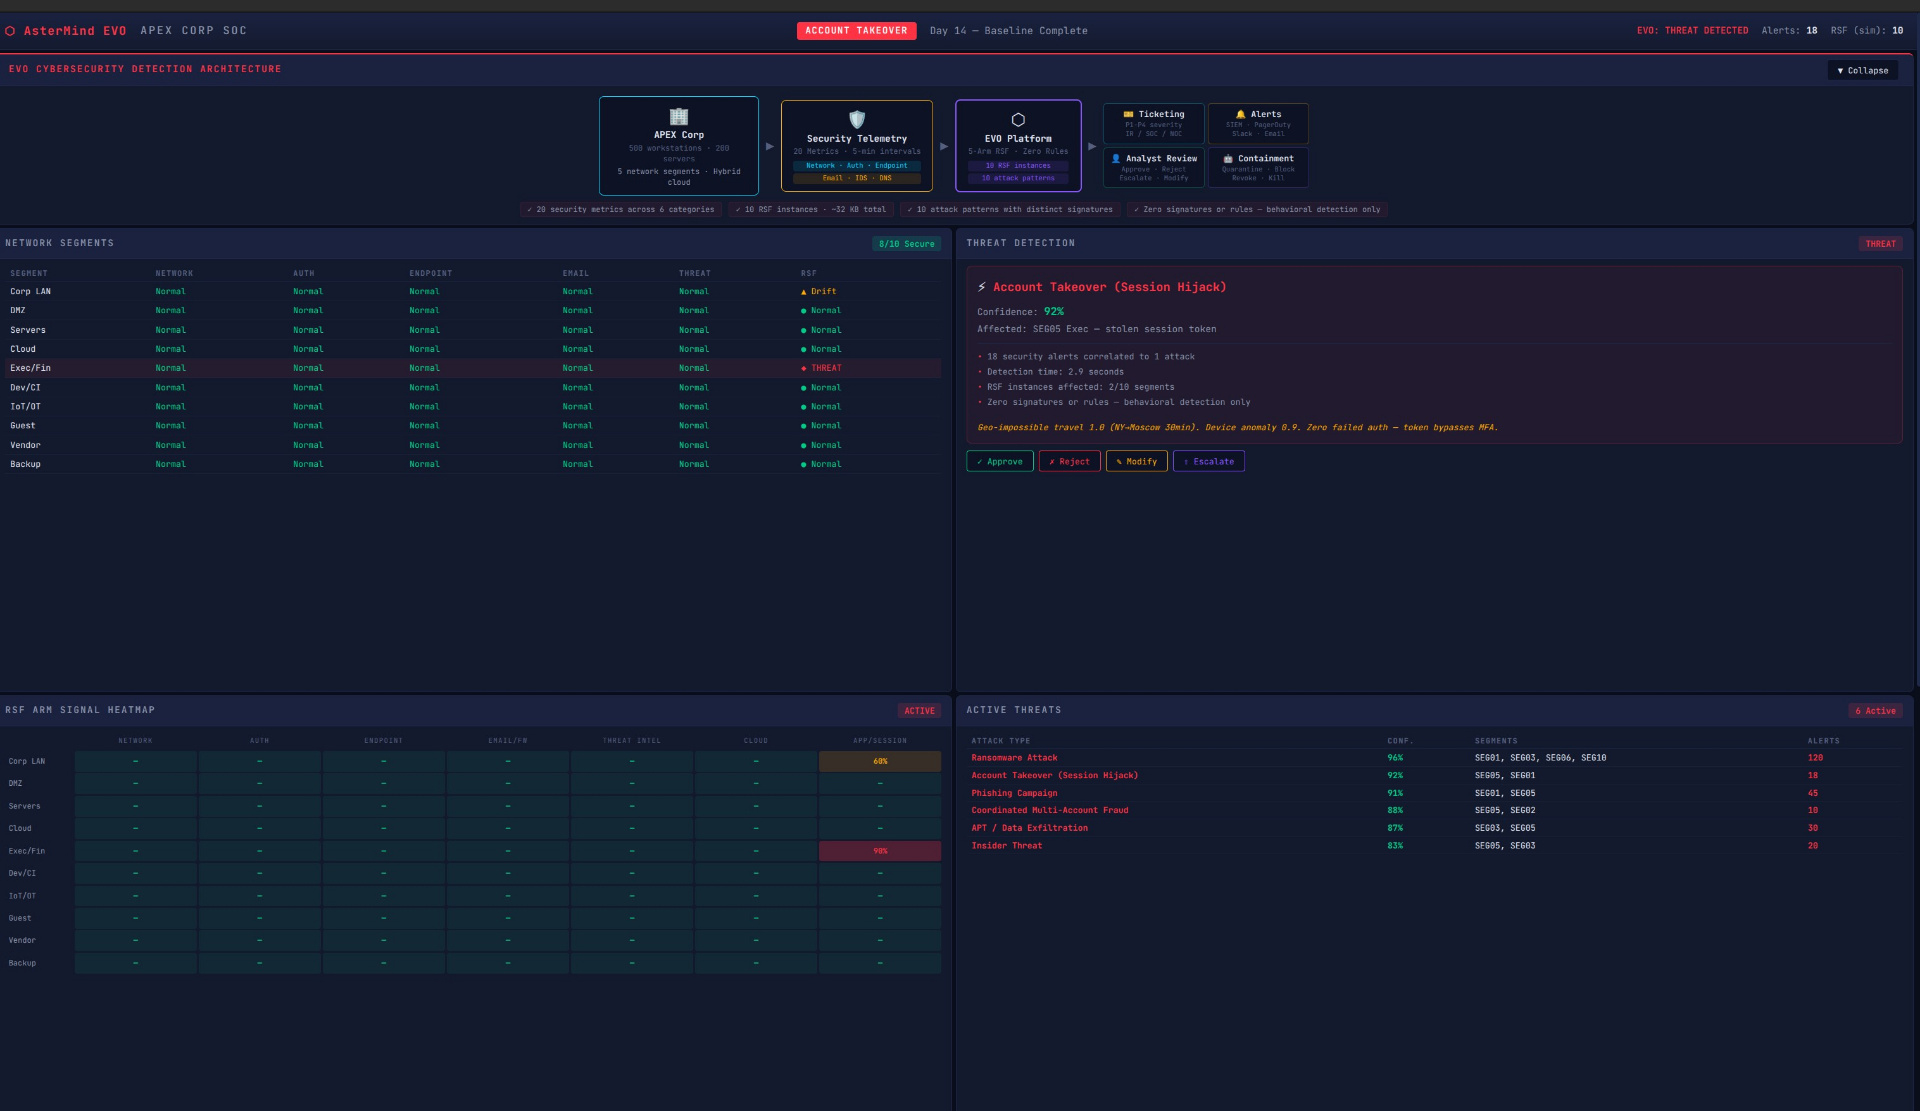
Task: Click the 90% Exec/Fin APP/SESSION heatmap cell
Action: (879, 851)
